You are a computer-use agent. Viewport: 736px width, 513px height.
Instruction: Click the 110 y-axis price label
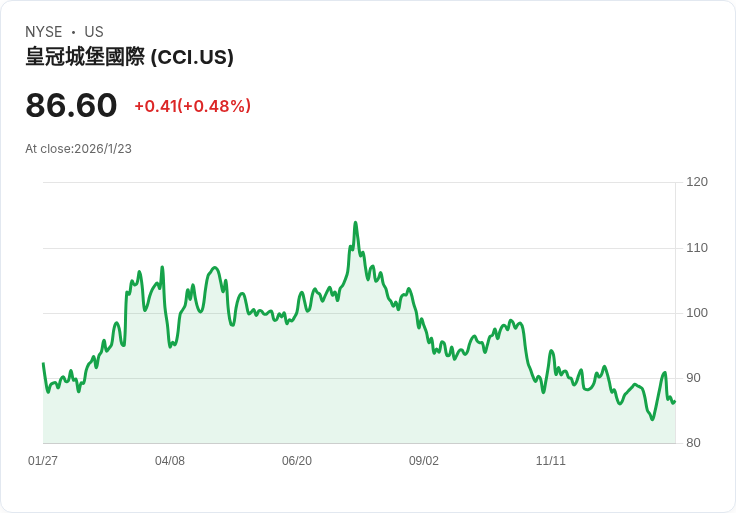tap(697, 248)
